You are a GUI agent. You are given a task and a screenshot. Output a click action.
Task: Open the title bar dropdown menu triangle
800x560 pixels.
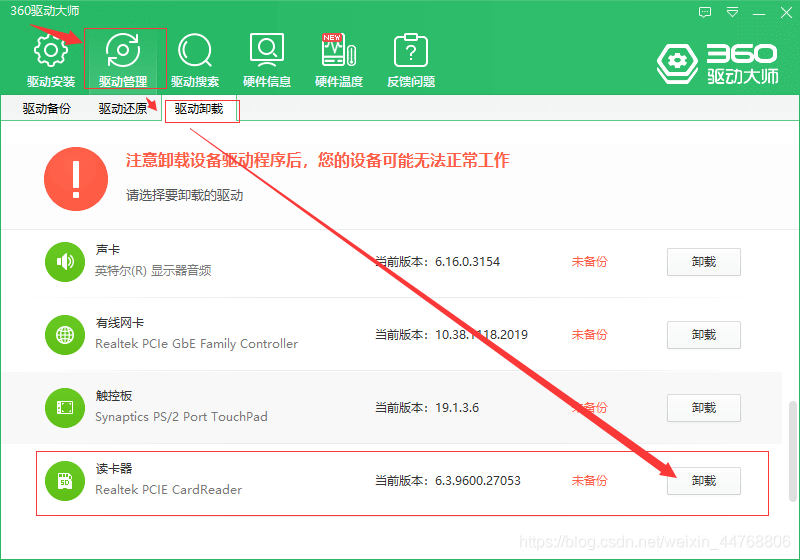733,12
